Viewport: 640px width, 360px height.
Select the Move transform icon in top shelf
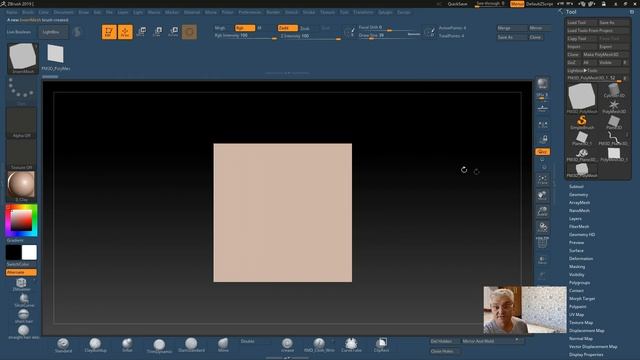click(142, 32)
